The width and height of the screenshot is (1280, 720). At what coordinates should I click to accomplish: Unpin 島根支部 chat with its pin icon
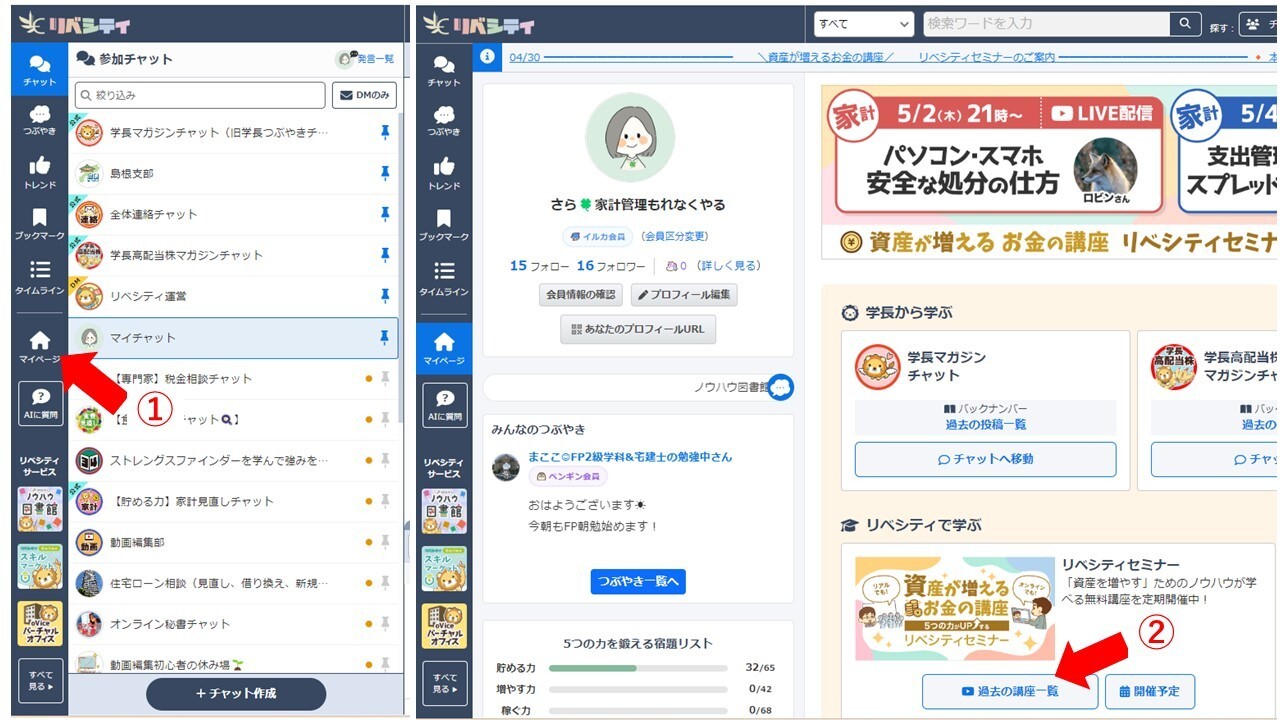[385, 173]
